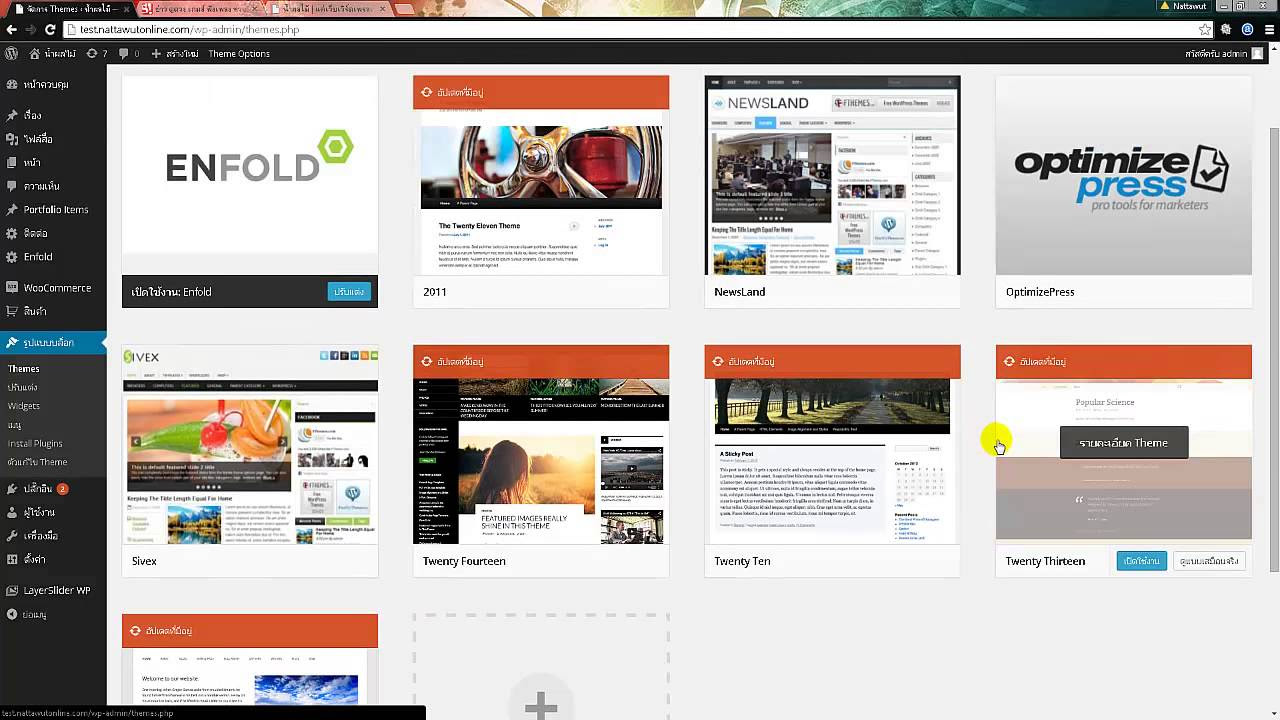Open Theme Options in admin bar
The height and width of the screenshot is (720, 1280).
239,53
